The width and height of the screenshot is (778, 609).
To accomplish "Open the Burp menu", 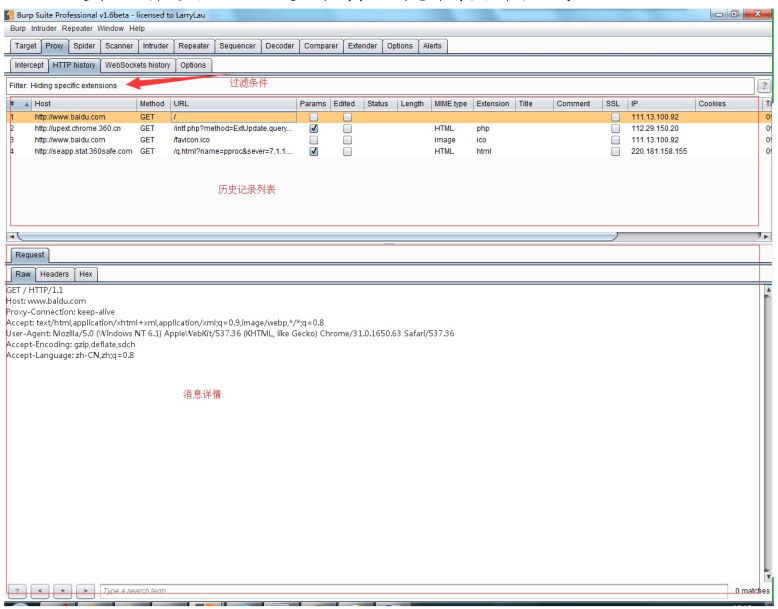I will [x=18, y=28].
